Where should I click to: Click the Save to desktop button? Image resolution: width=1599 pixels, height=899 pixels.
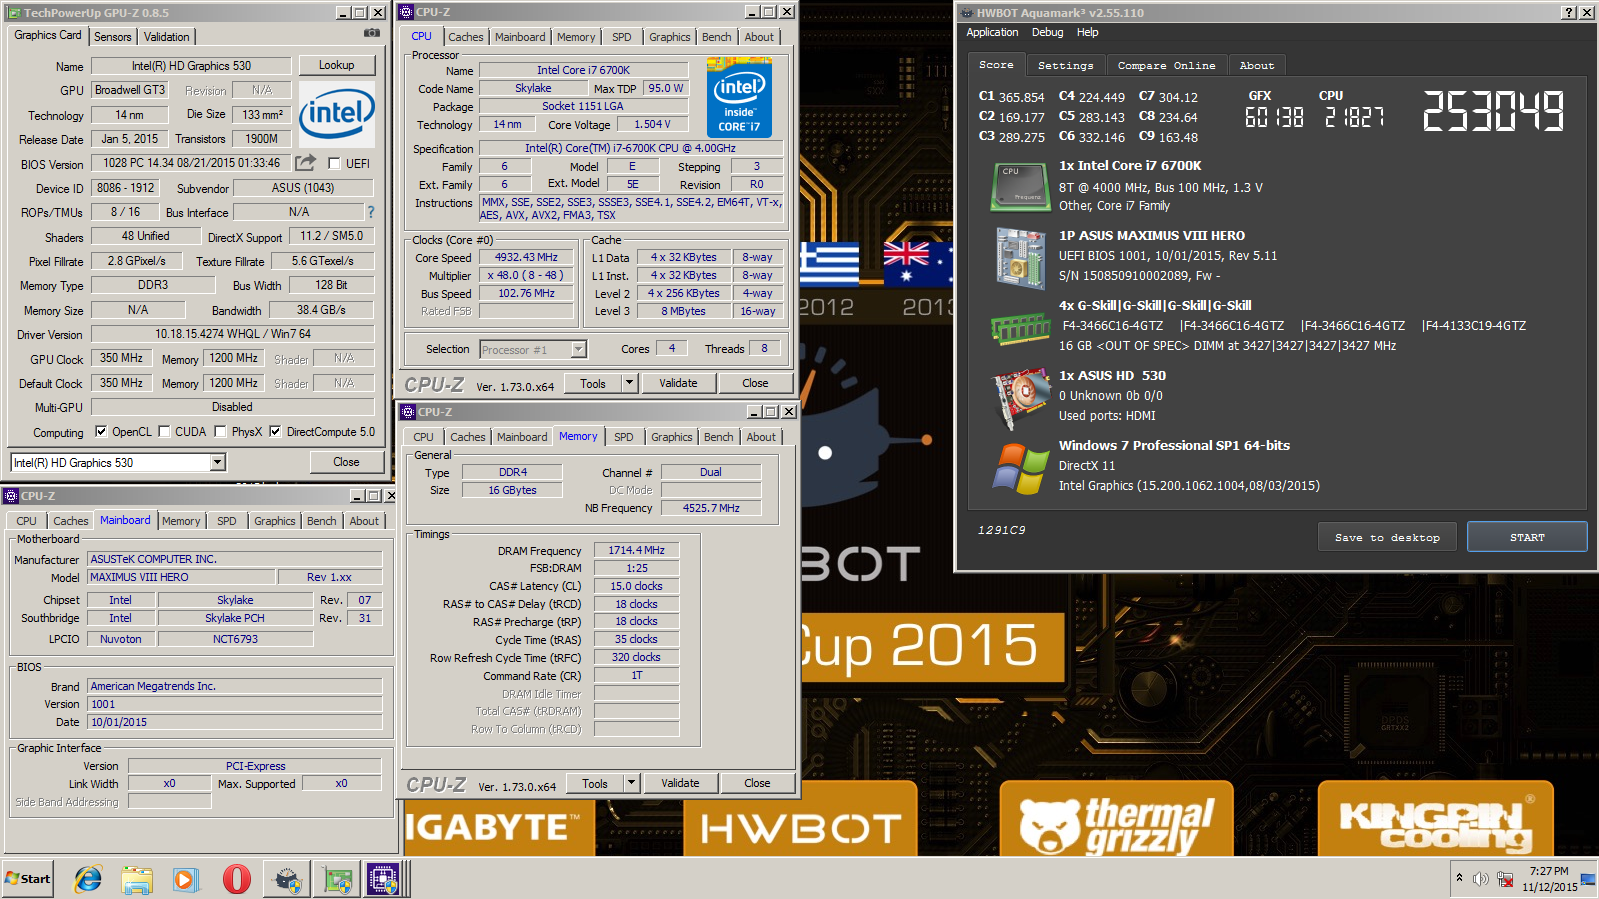1388,537
